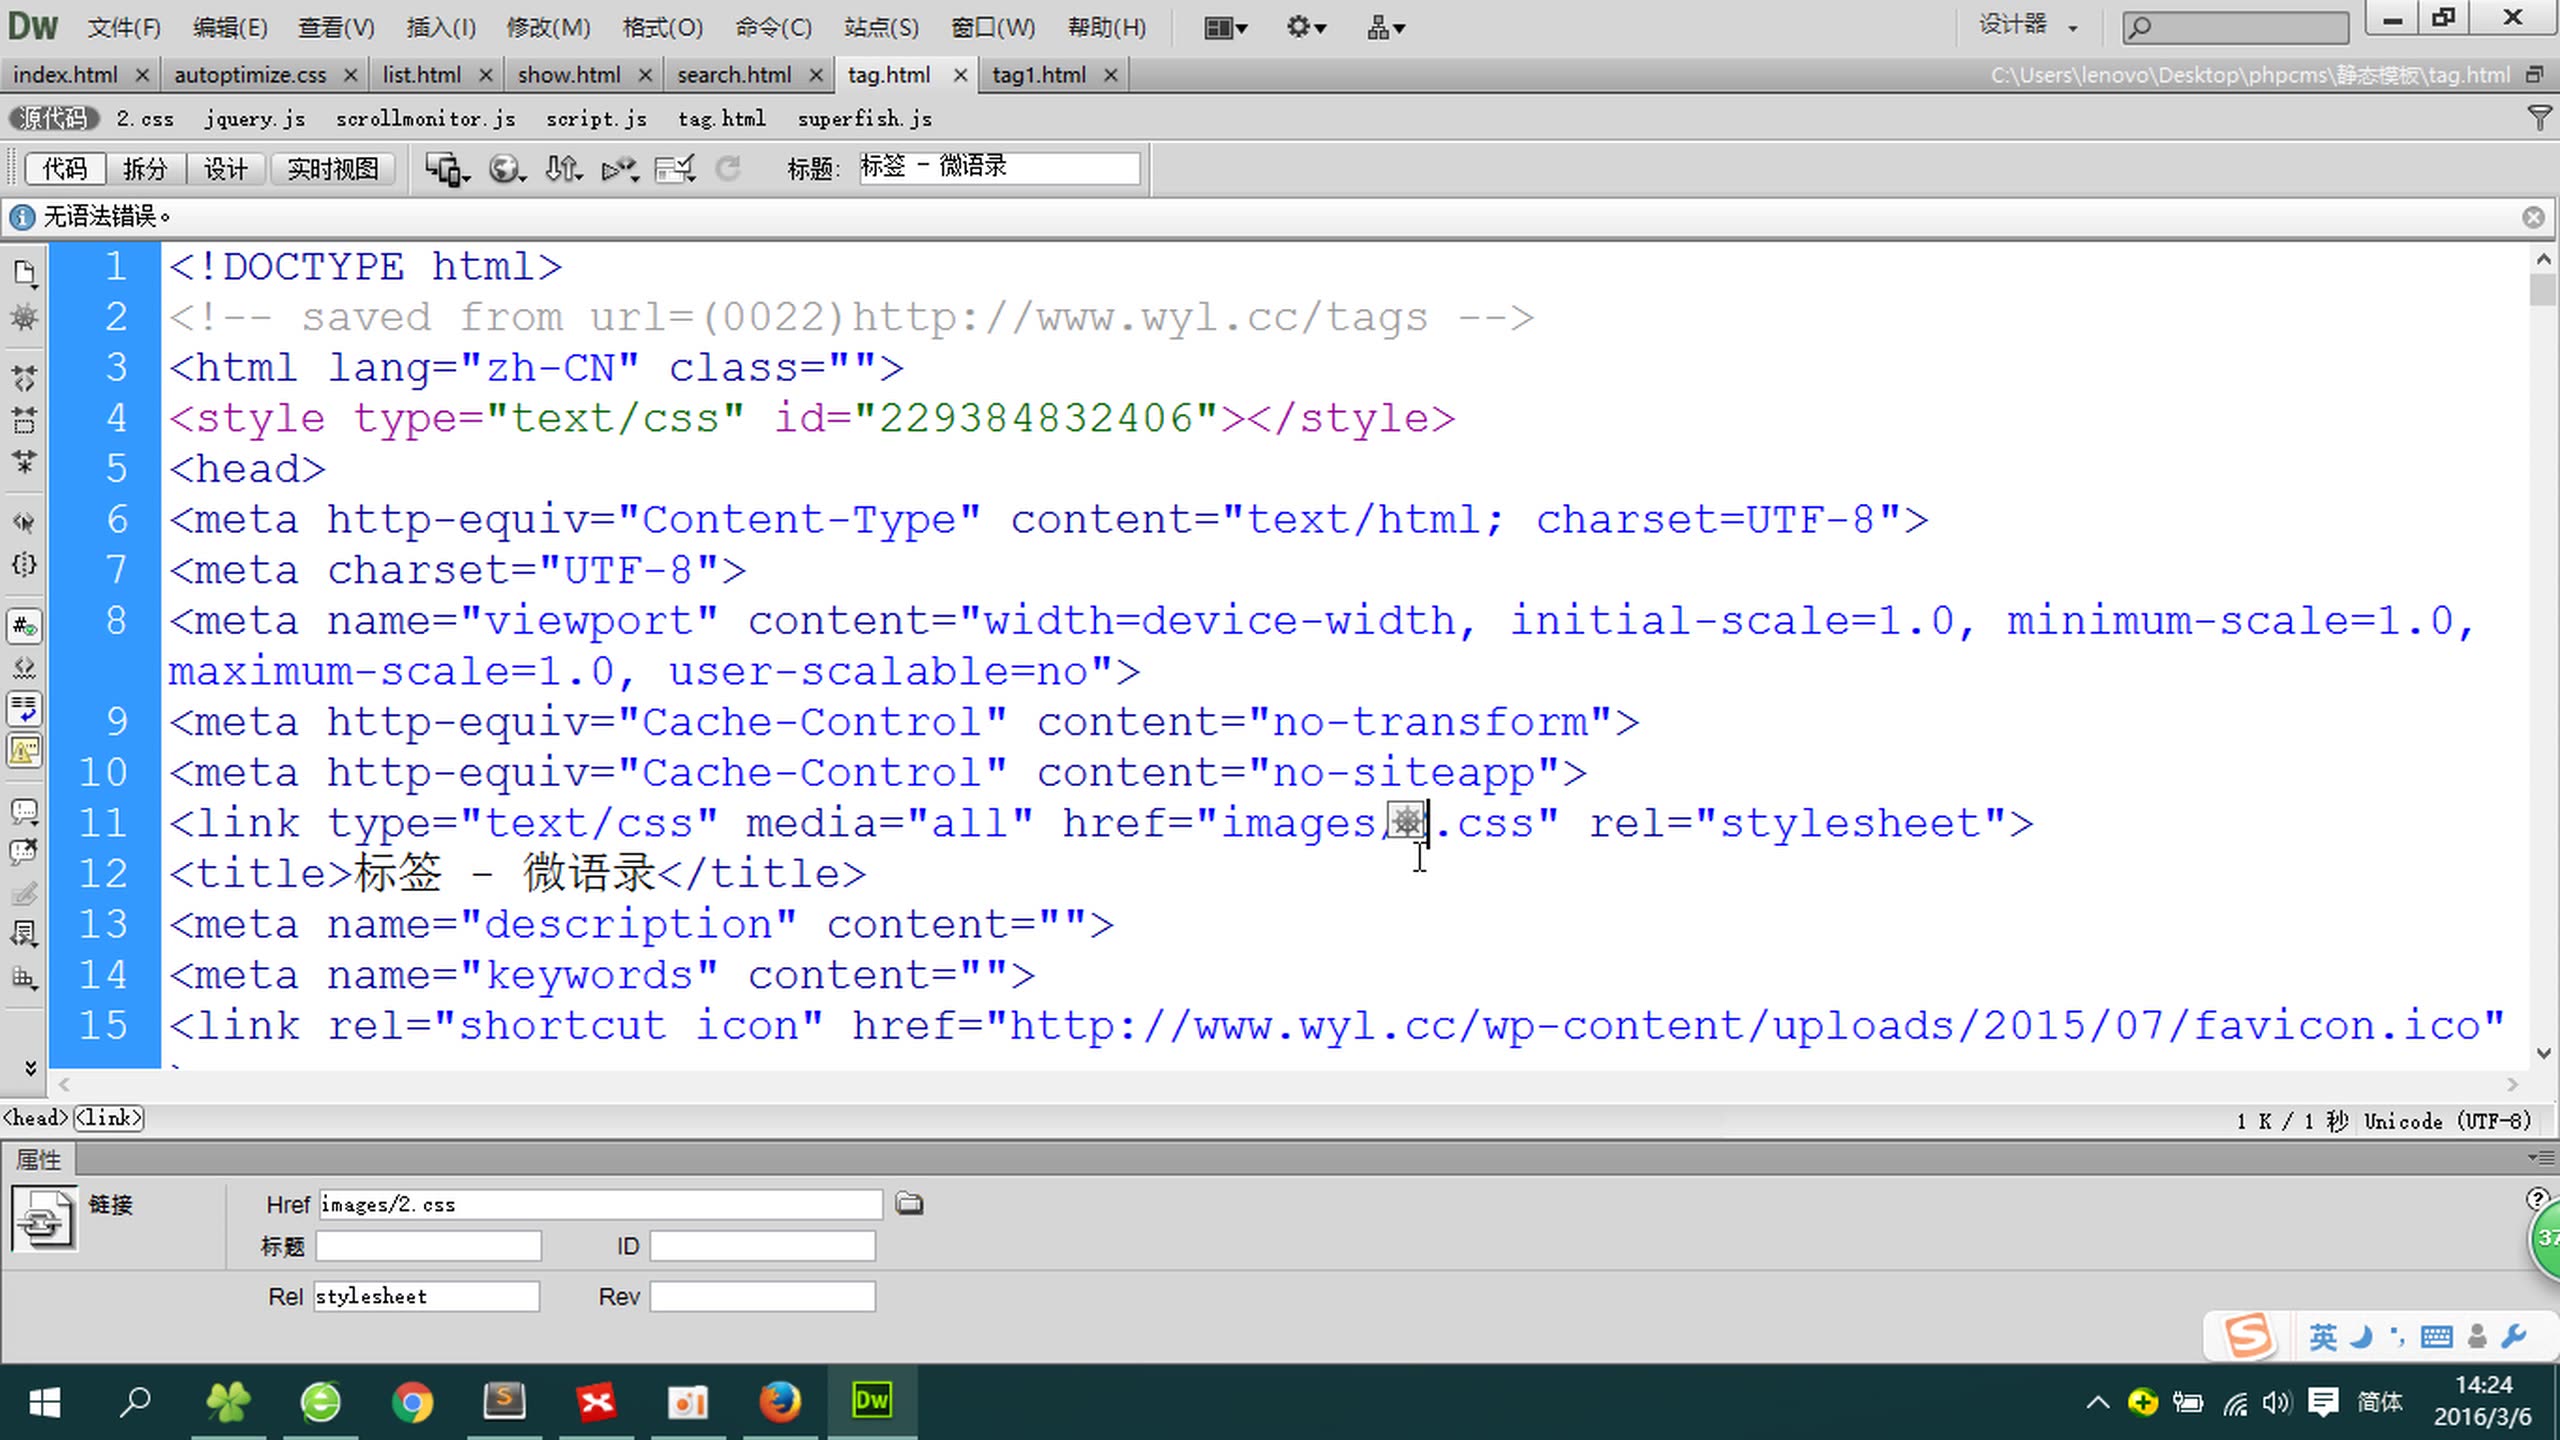Expand more code toolbar tools chevron
The image size is (2560, 1440).
tap(30, 1068)
